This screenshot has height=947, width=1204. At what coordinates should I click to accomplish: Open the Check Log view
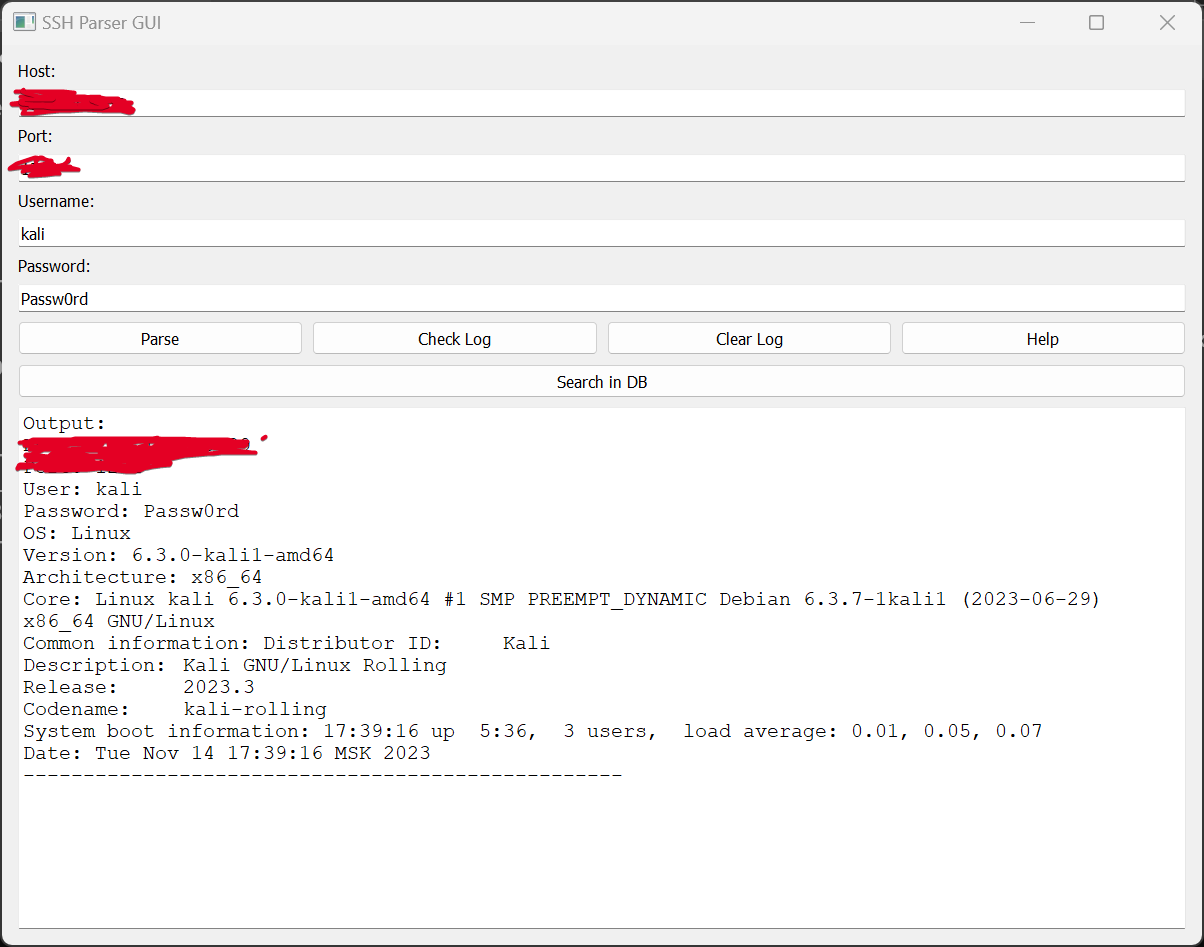click(454, 338)
